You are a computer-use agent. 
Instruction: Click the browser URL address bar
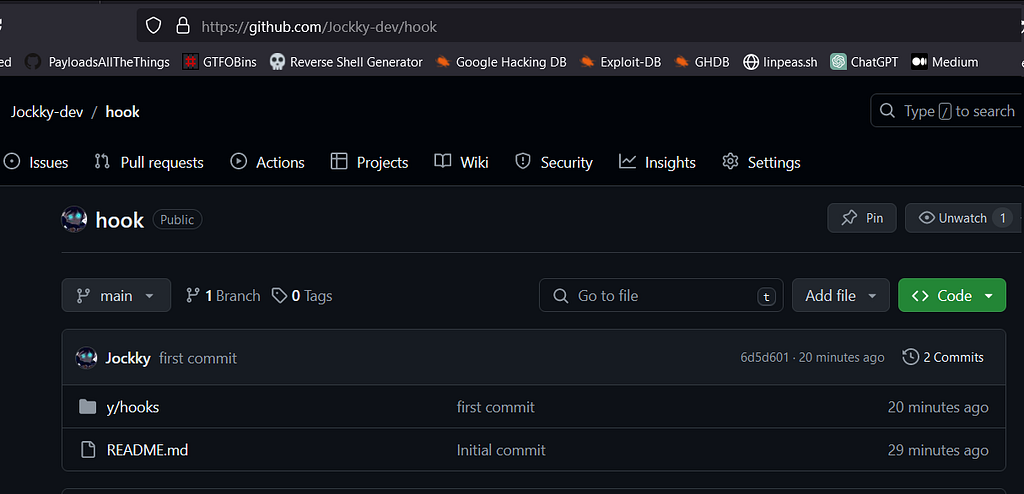pyautogui.click(x=577, y=26)
